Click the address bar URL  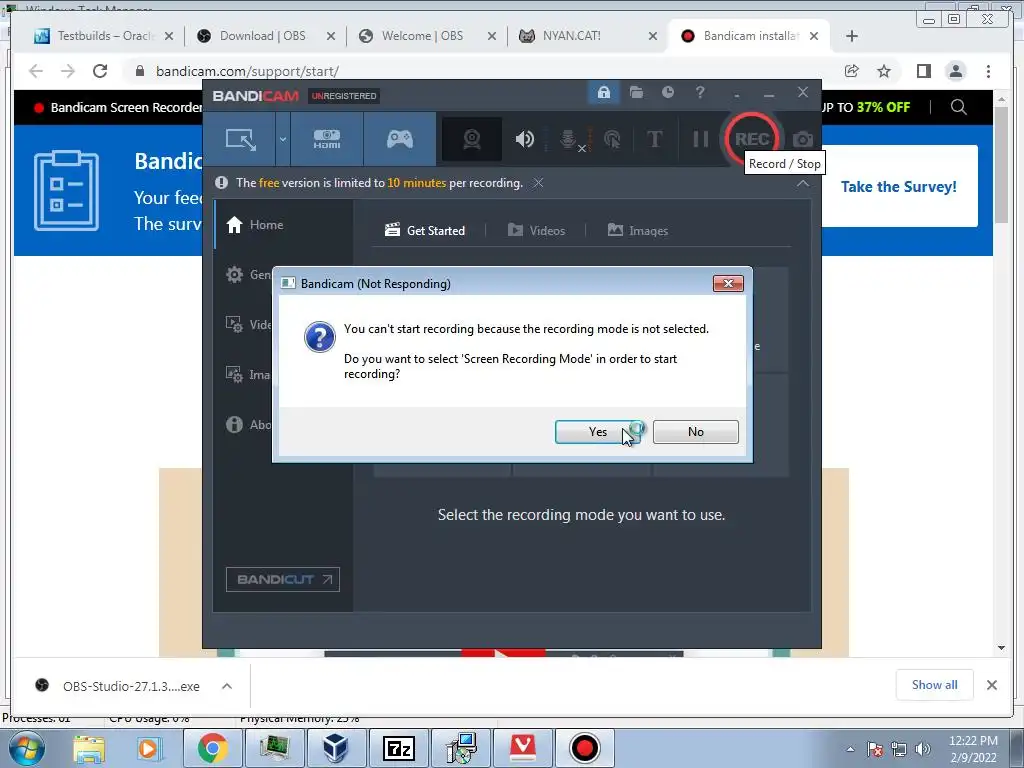[247, 71]
